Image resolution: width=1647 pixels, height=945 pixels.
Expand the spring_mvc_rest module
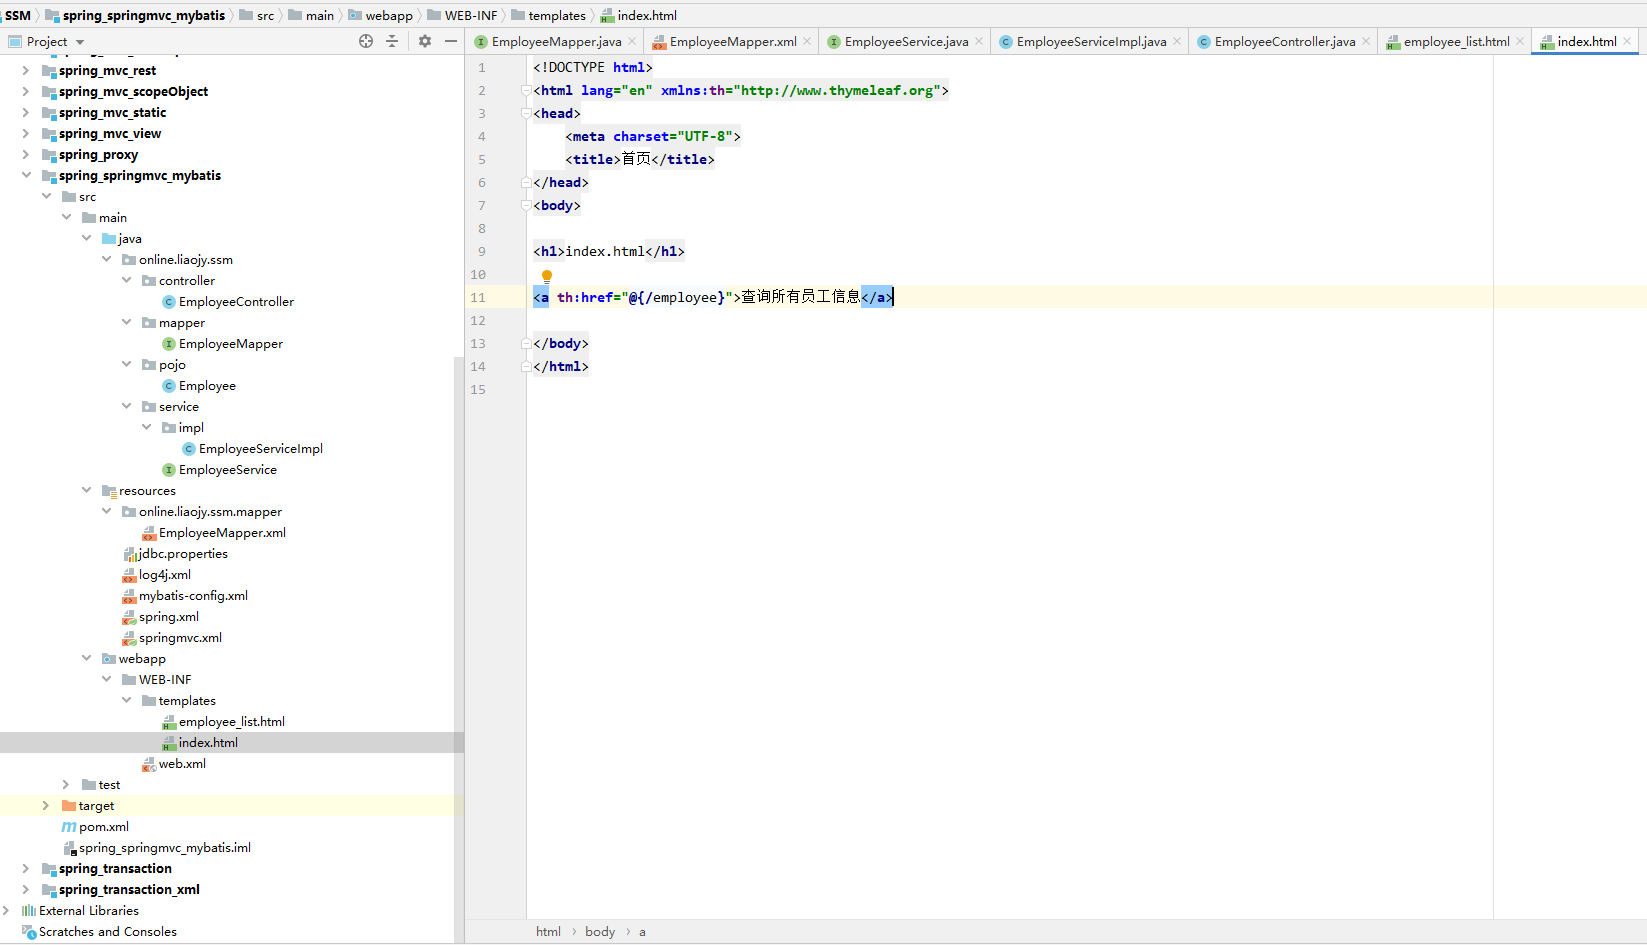26,70
